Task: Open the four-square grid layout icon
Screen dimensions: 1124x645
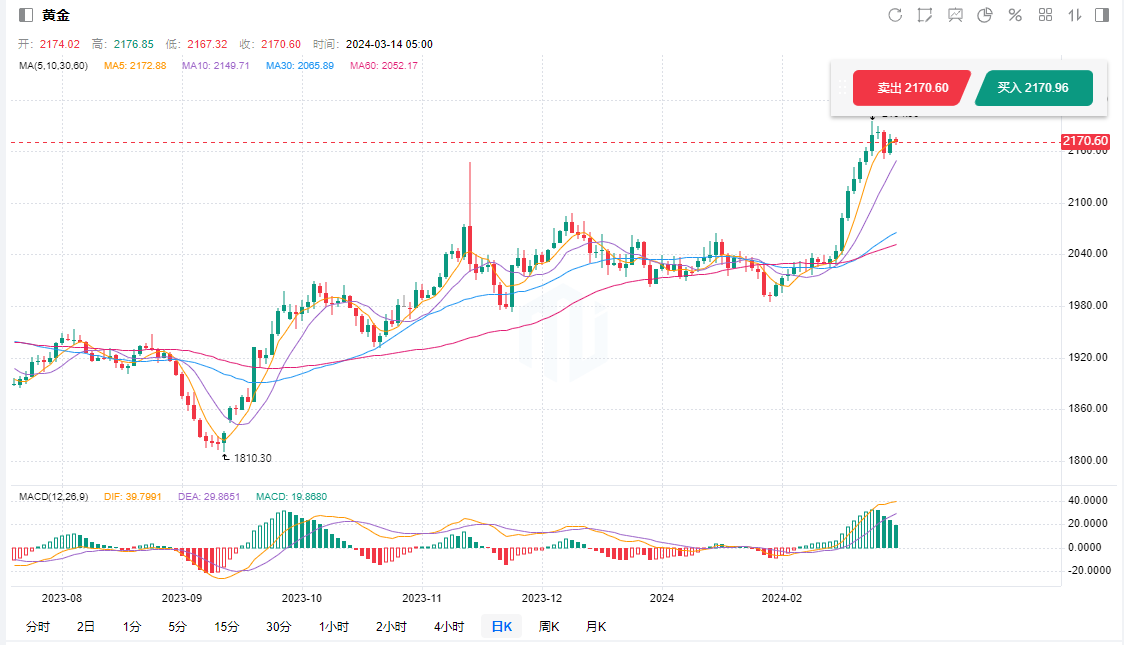Action: pos(1045,15)
